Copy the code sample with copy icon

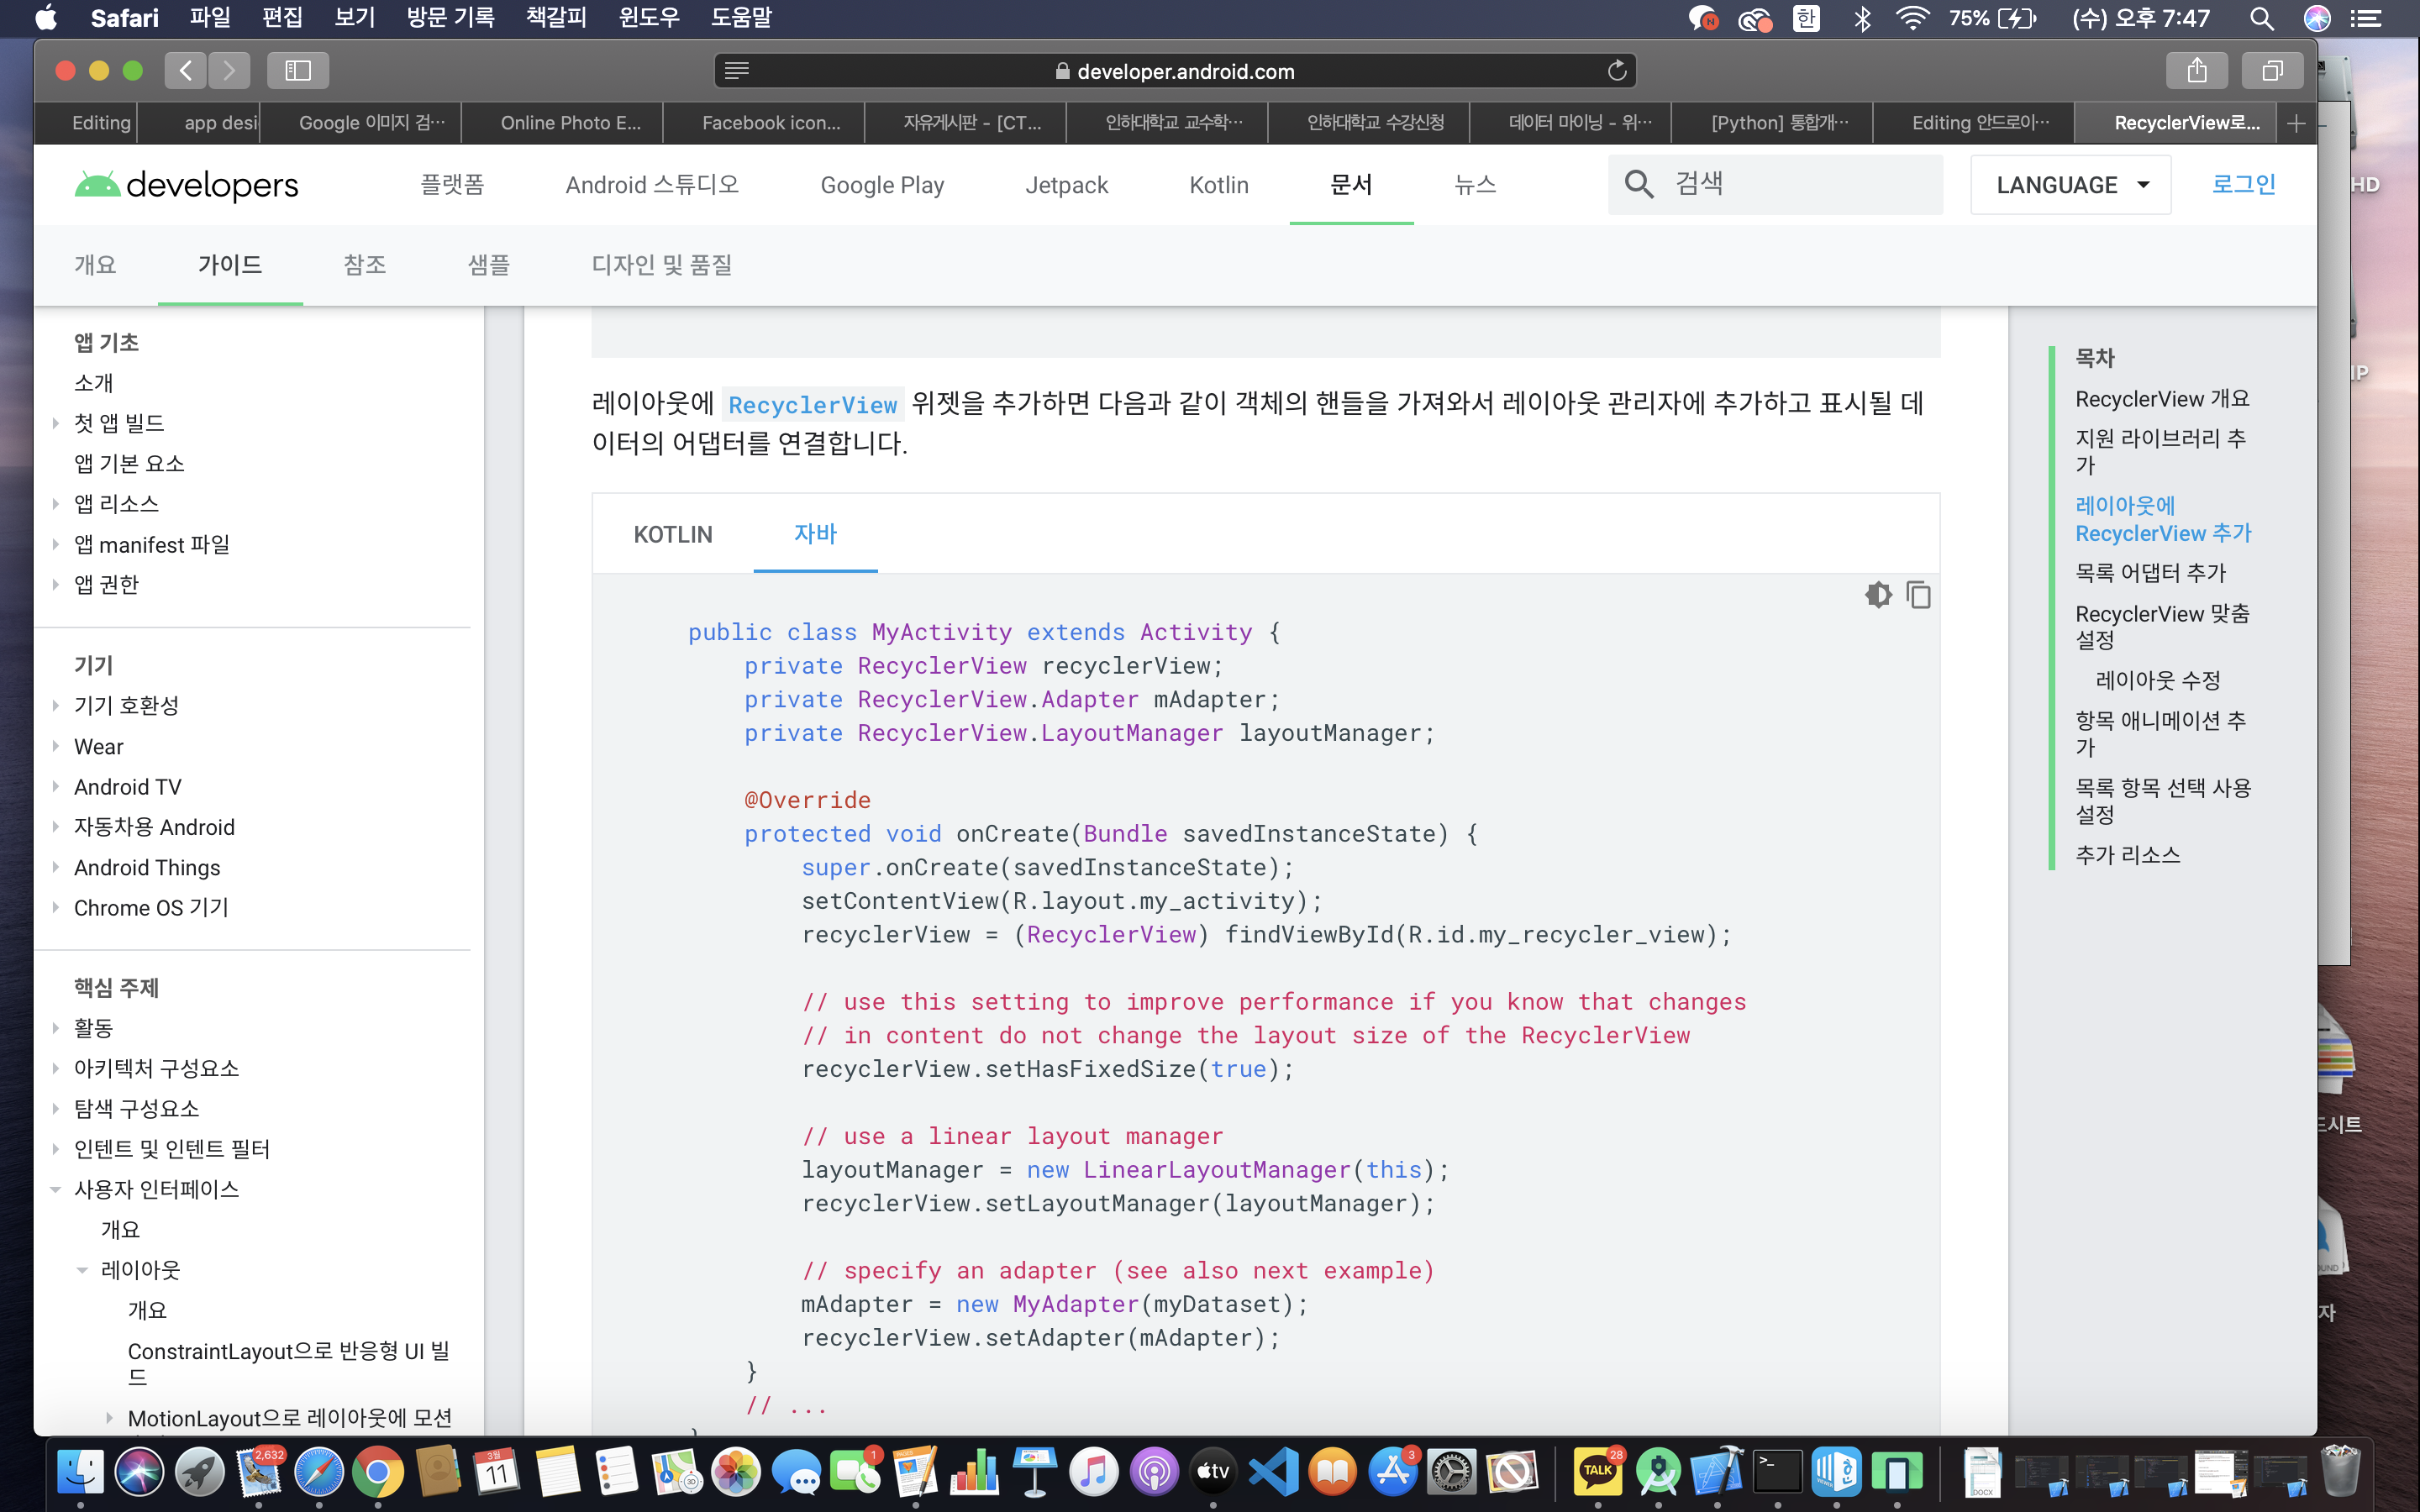[x=1918, y=595]
